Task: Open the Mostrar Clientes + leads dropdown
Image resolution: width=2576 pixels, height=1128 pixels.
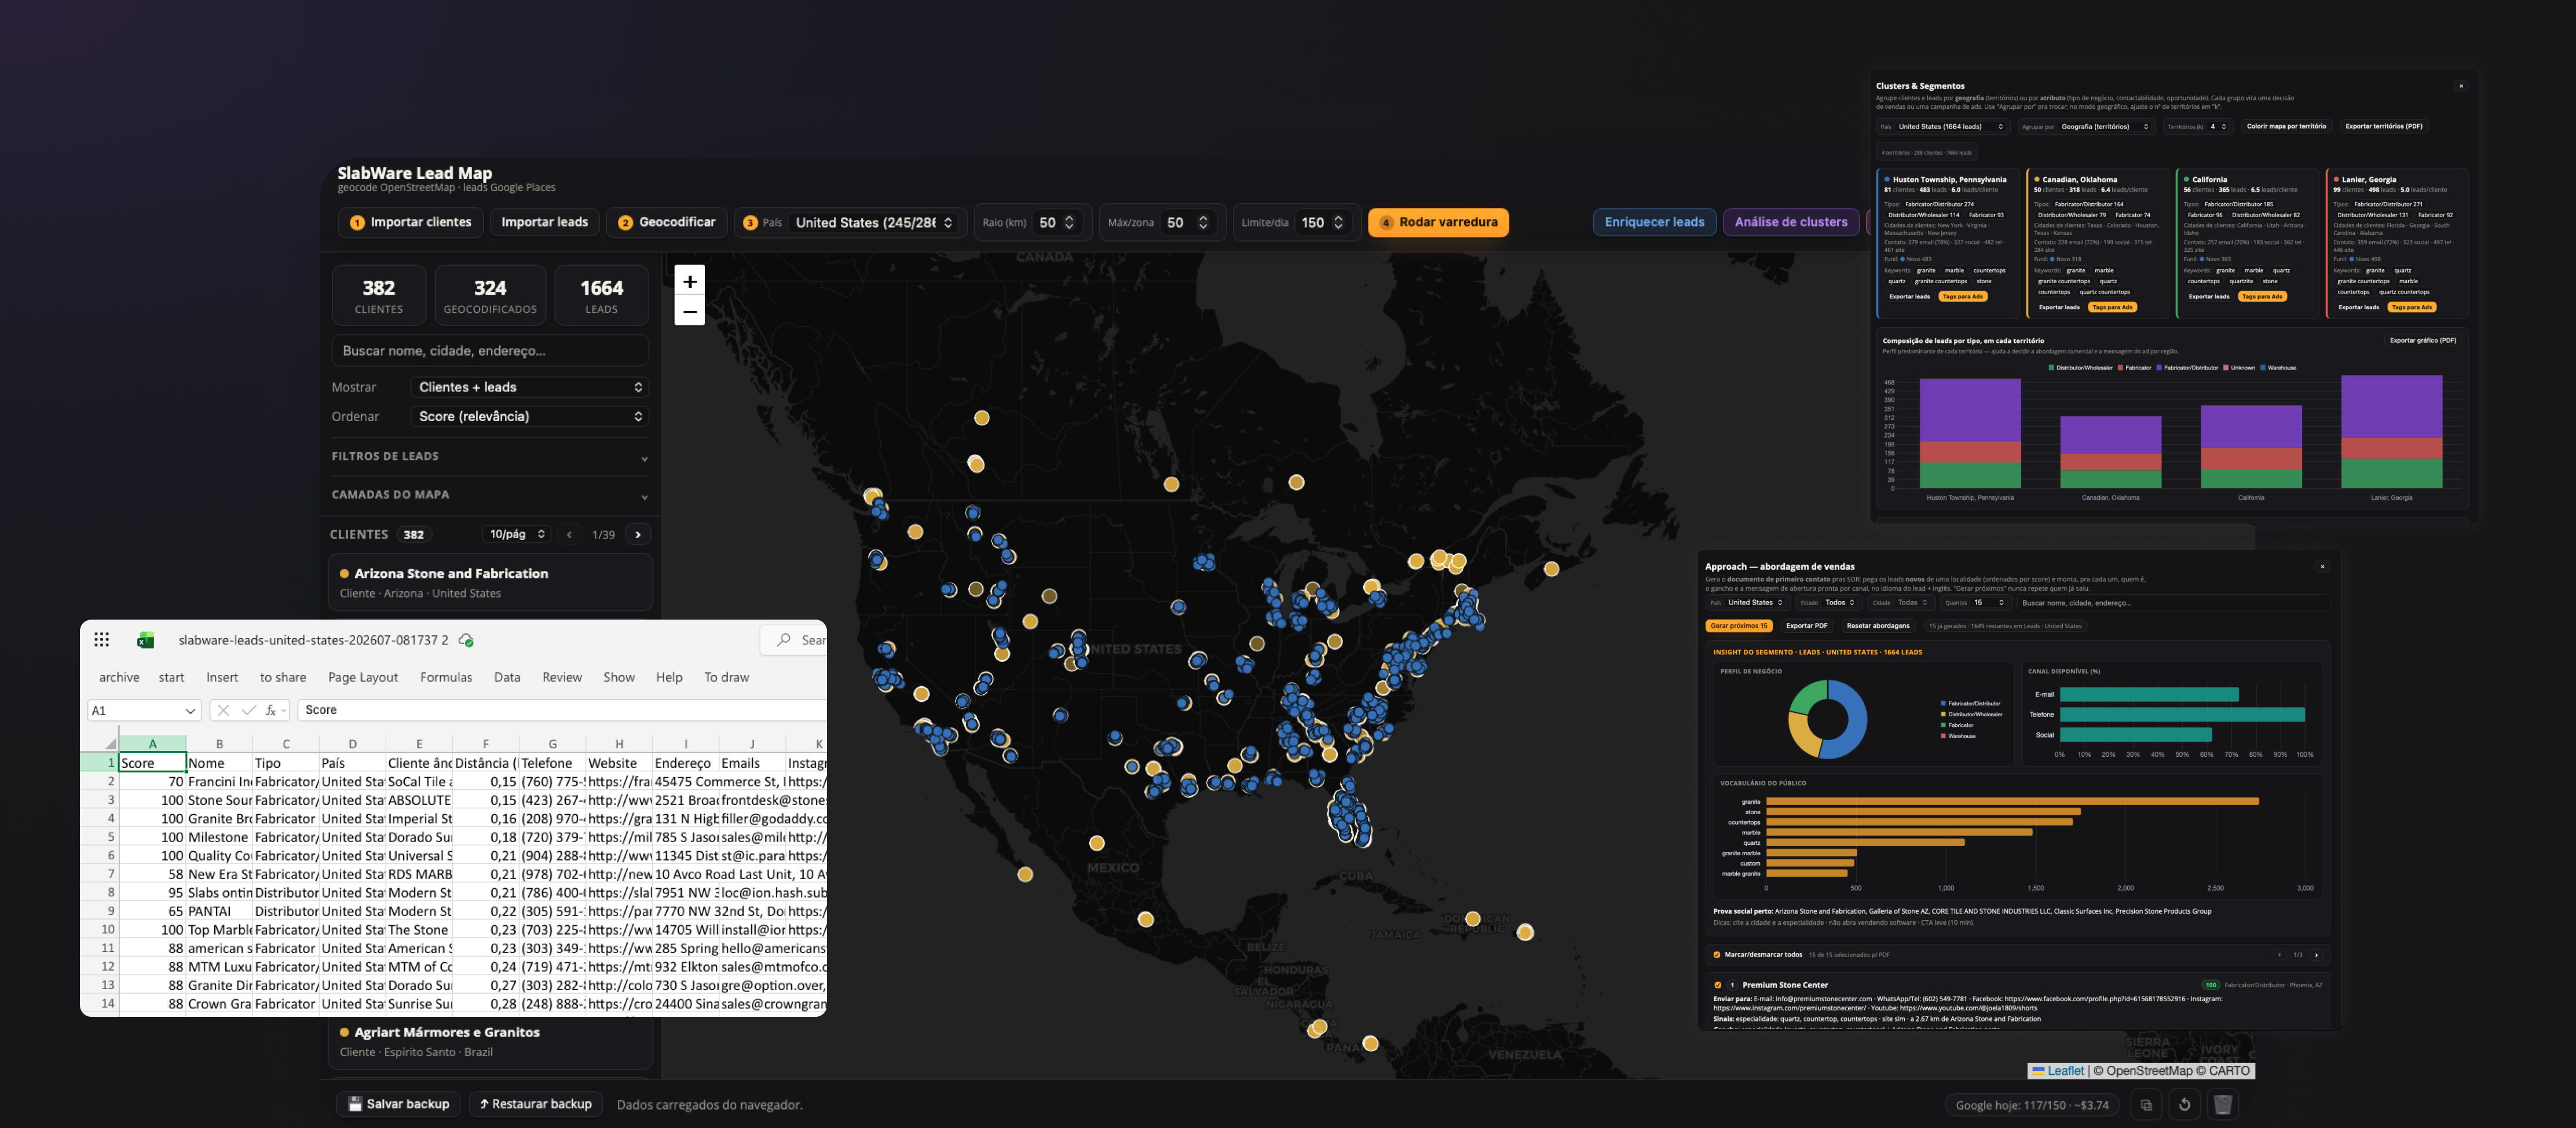Action: [x=530, y=387]
